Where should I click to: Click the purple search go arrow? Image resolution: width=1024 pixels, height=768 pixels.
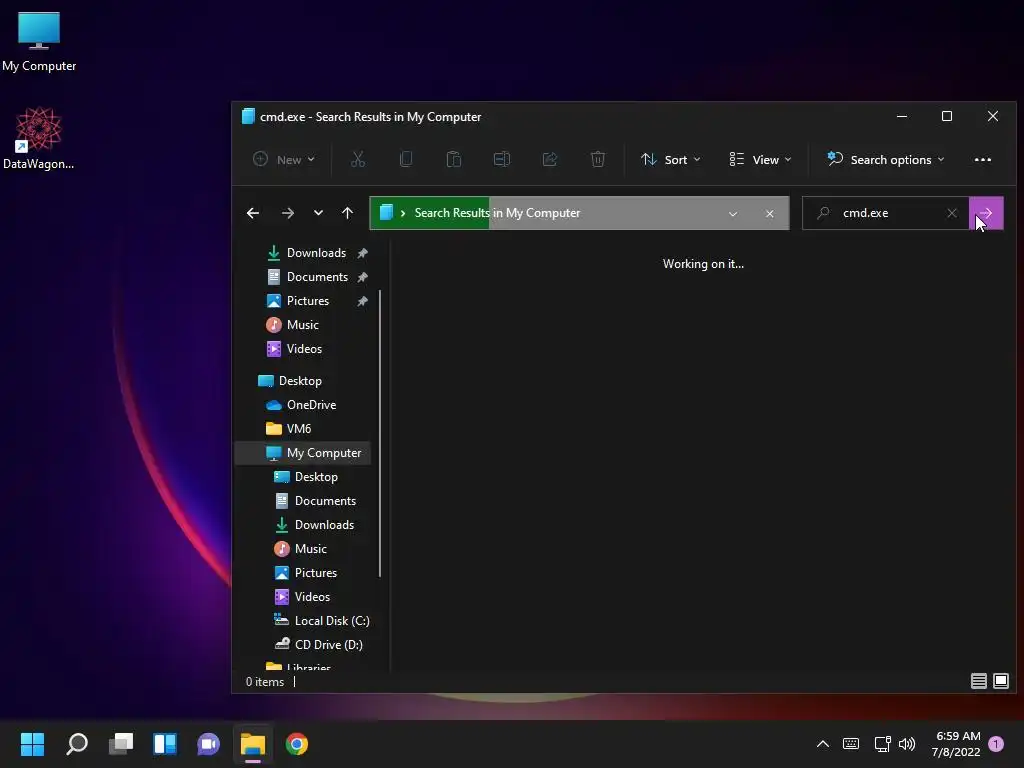click(x=986, y=213)
